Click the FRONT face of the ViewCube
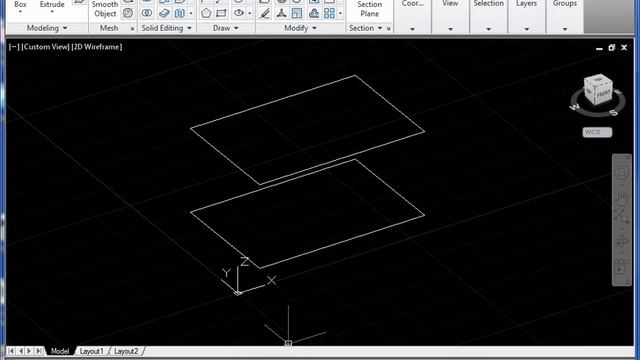 coord(603,94)
